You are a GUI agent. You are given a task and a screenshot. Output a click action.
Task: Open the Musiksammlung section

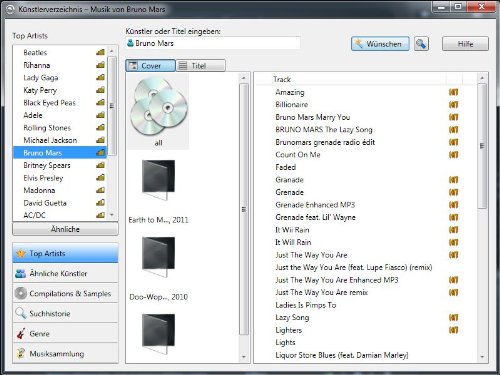65,353
